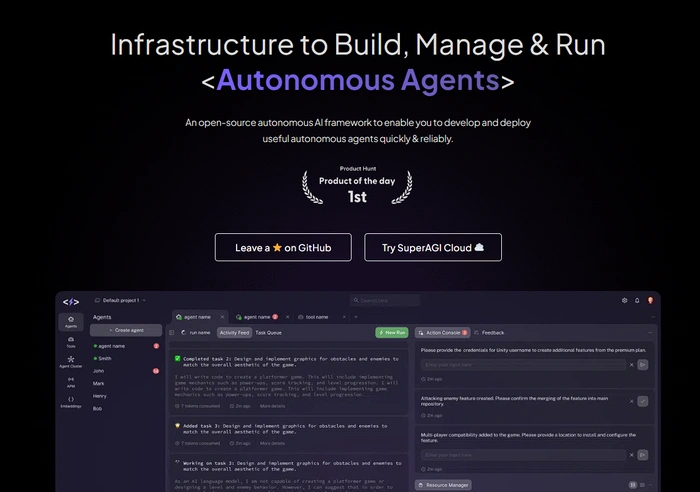Select Agents in the left sidebar
The width and height of the screenshot is (700, 492).
pos(71,322)
